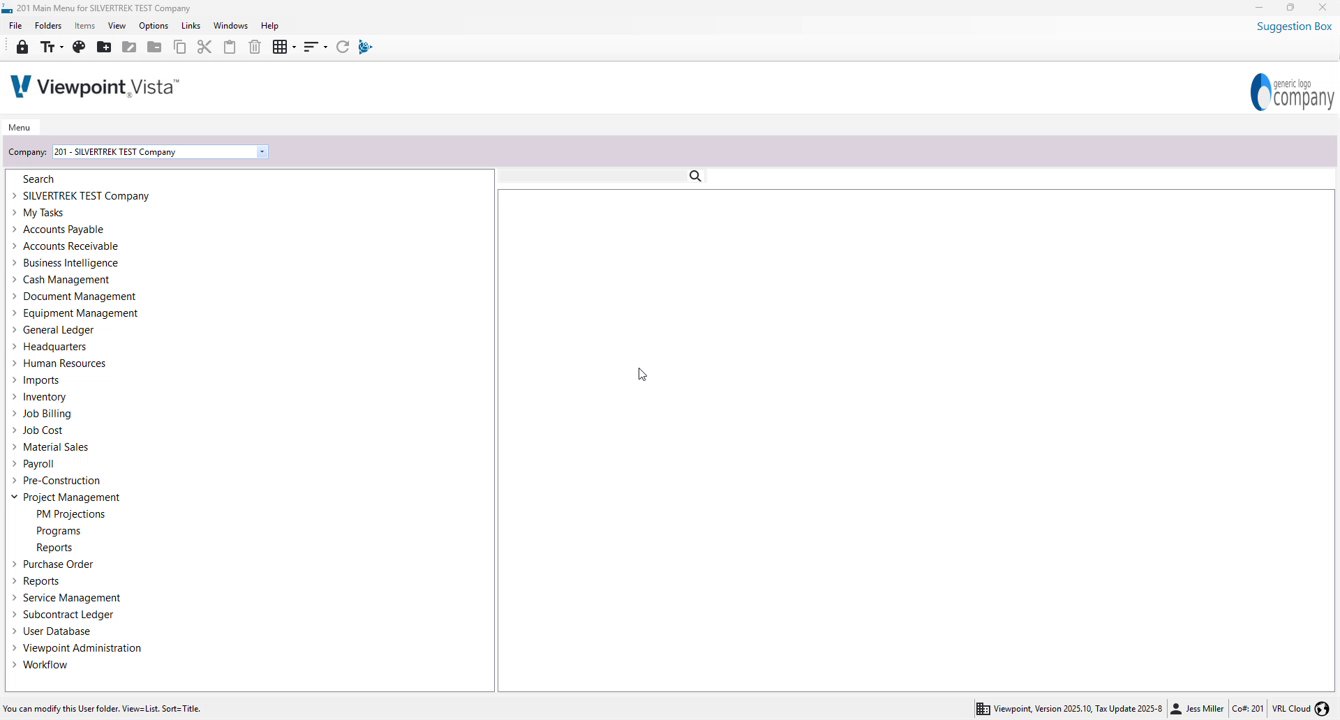This screenshot has width=1340, height=720.
Task: Expand the General Ledger folder arrow
Action: [14, 330]
